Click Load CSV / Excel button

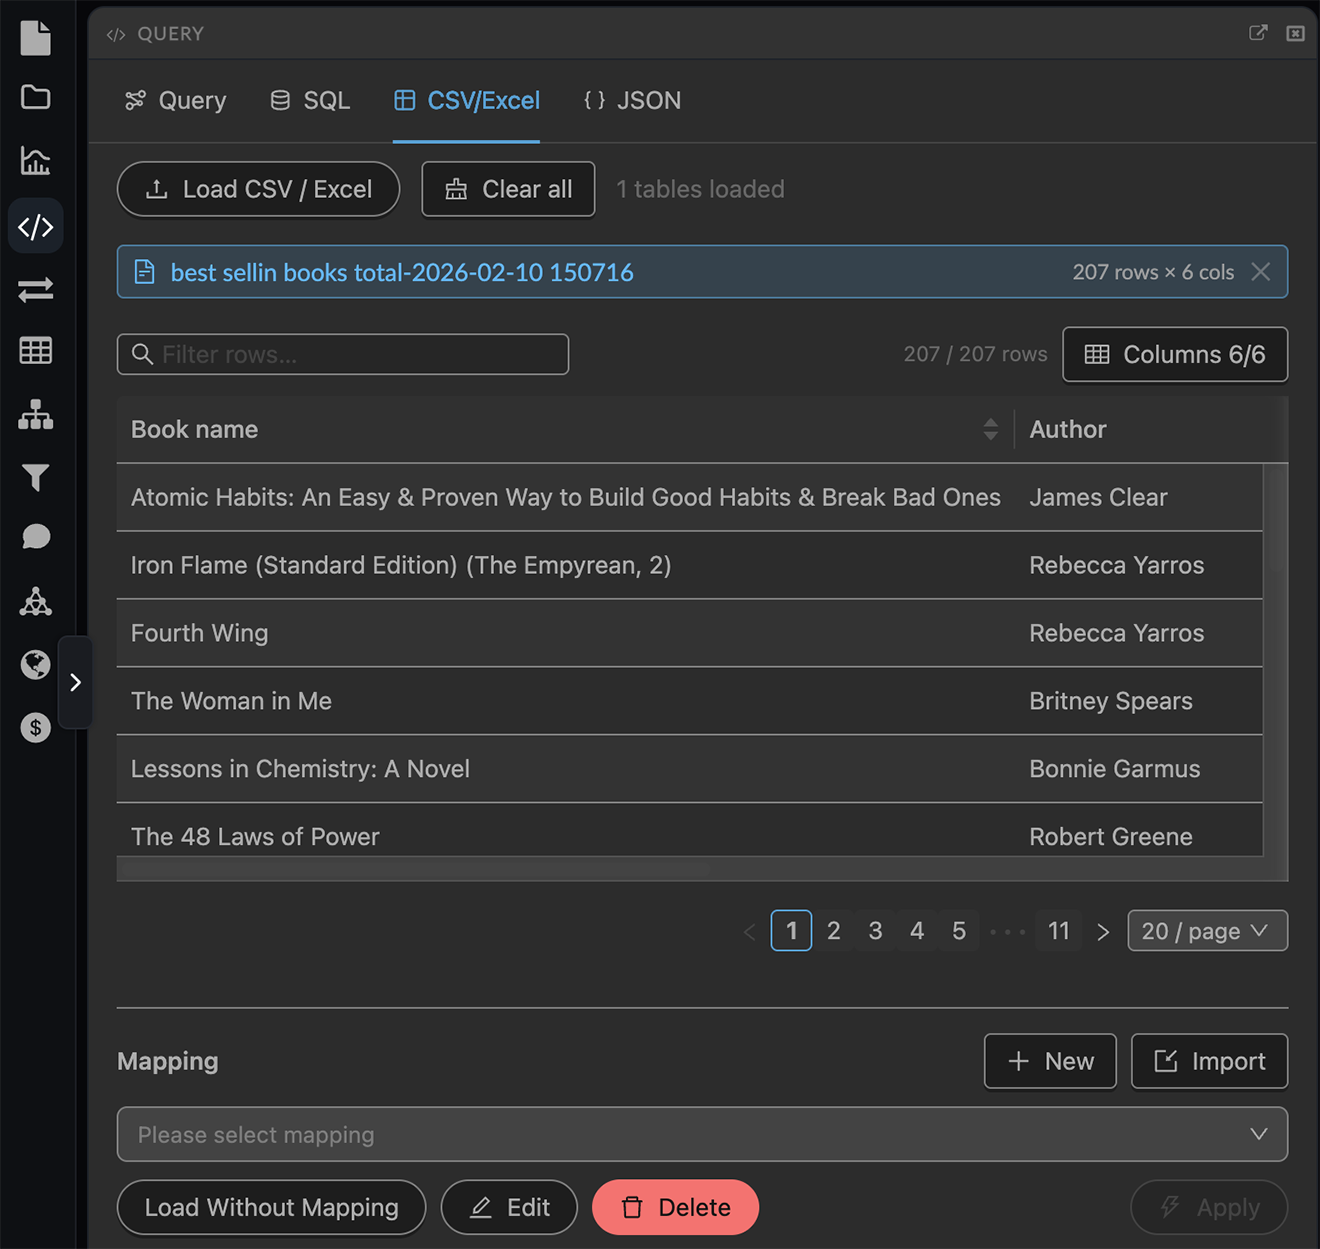point(258,189)
